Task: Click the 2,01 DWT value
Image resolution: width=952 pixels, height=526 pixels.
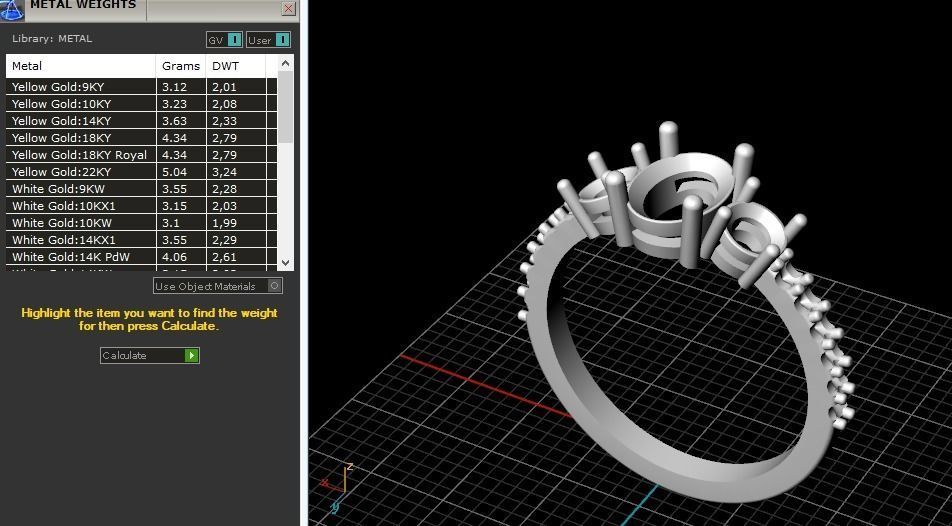Action: (224, 87)
